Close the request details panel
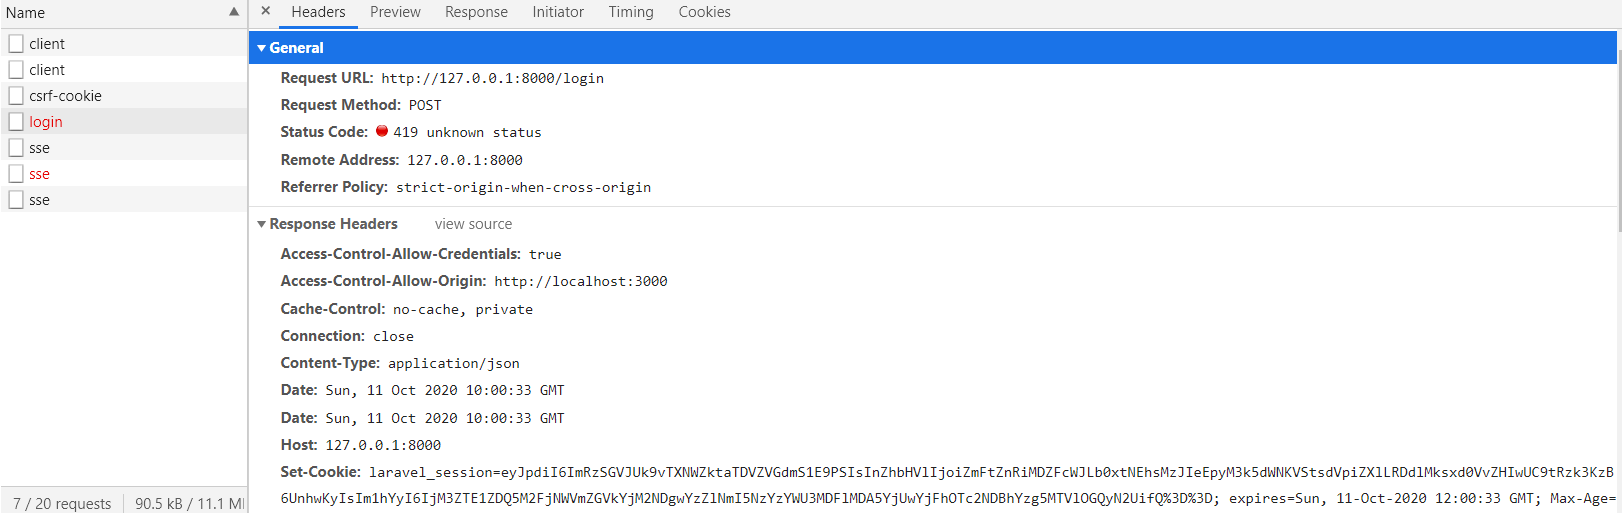 265,11
